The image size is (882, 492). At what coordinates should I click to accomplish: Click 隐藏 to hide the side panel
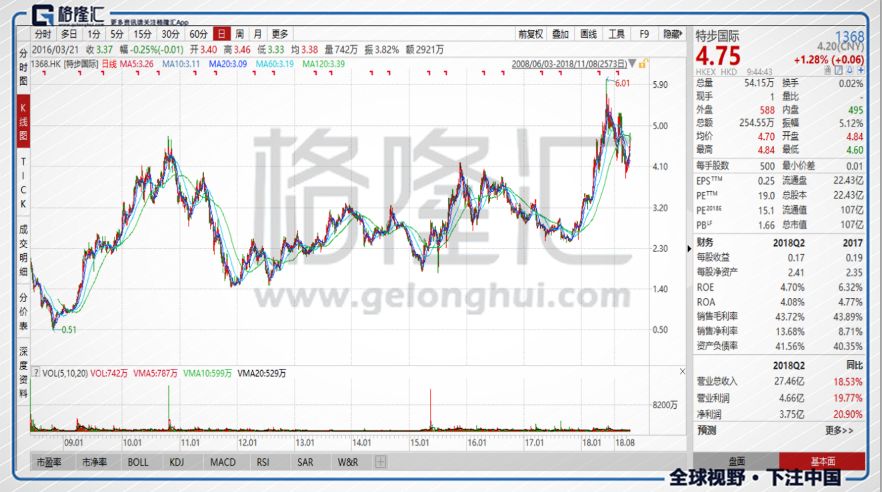[x=673, y=34]
